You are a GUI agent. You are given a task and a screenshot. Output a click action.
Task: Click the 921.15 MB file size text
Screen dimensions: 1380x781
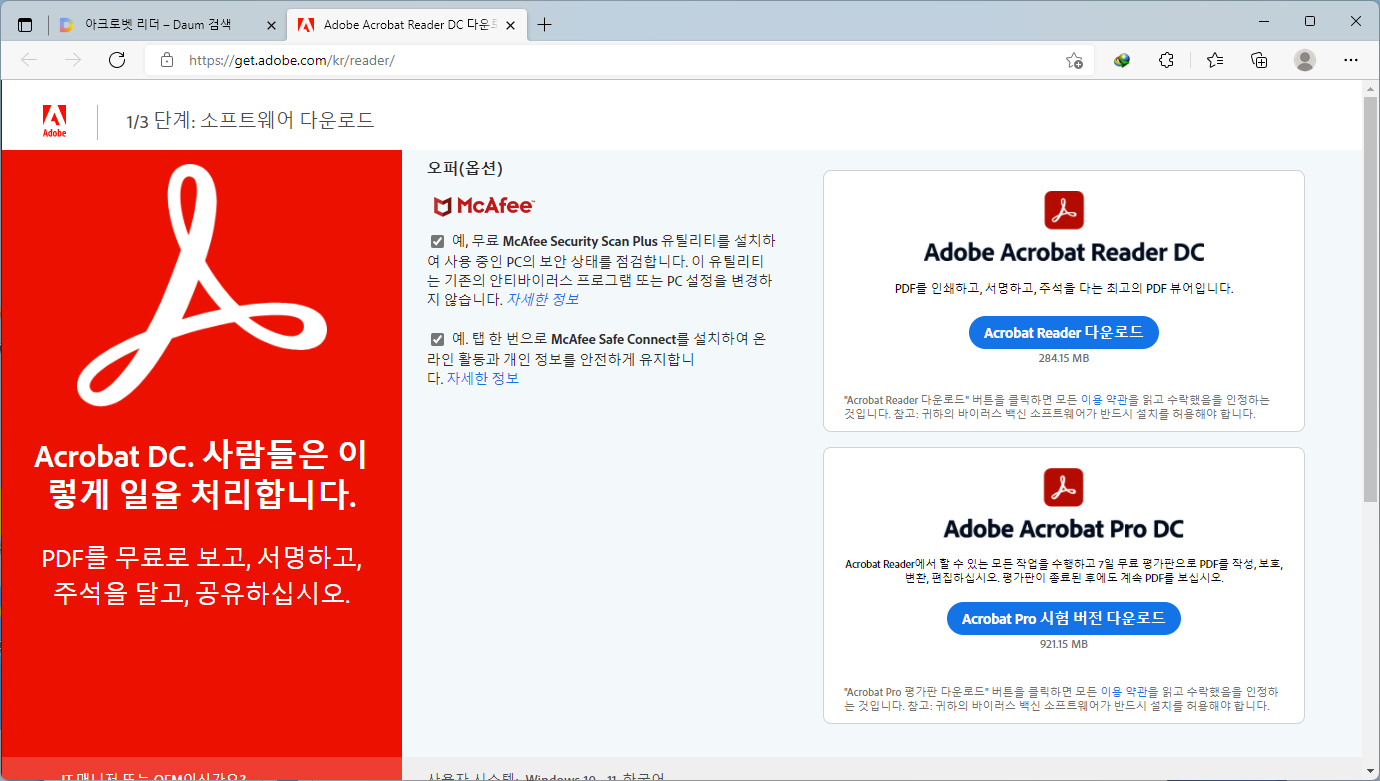pos(1063,644)
